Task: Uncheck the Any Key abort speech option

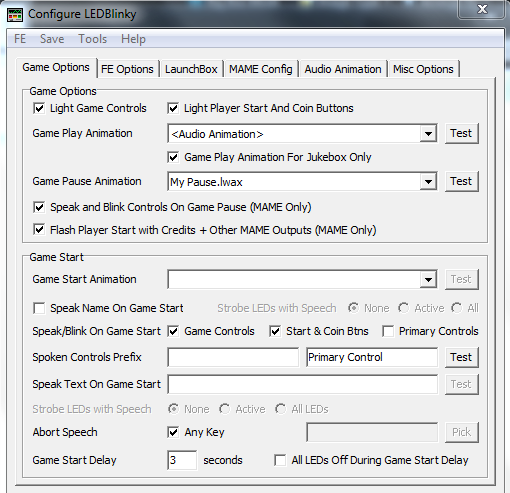Action: (173, 432)
